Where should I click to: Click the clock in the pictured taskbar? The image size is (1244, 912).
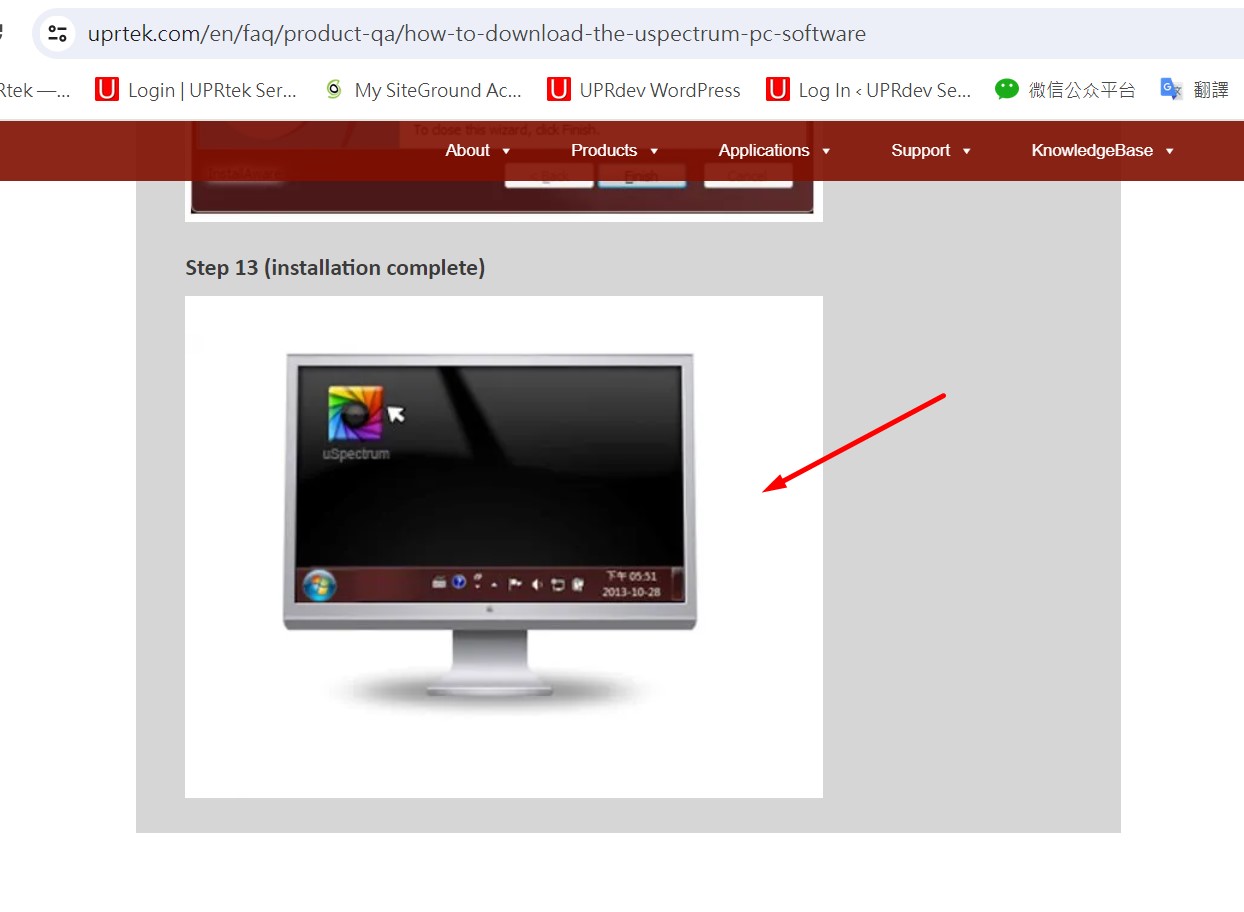pos(629,584)
